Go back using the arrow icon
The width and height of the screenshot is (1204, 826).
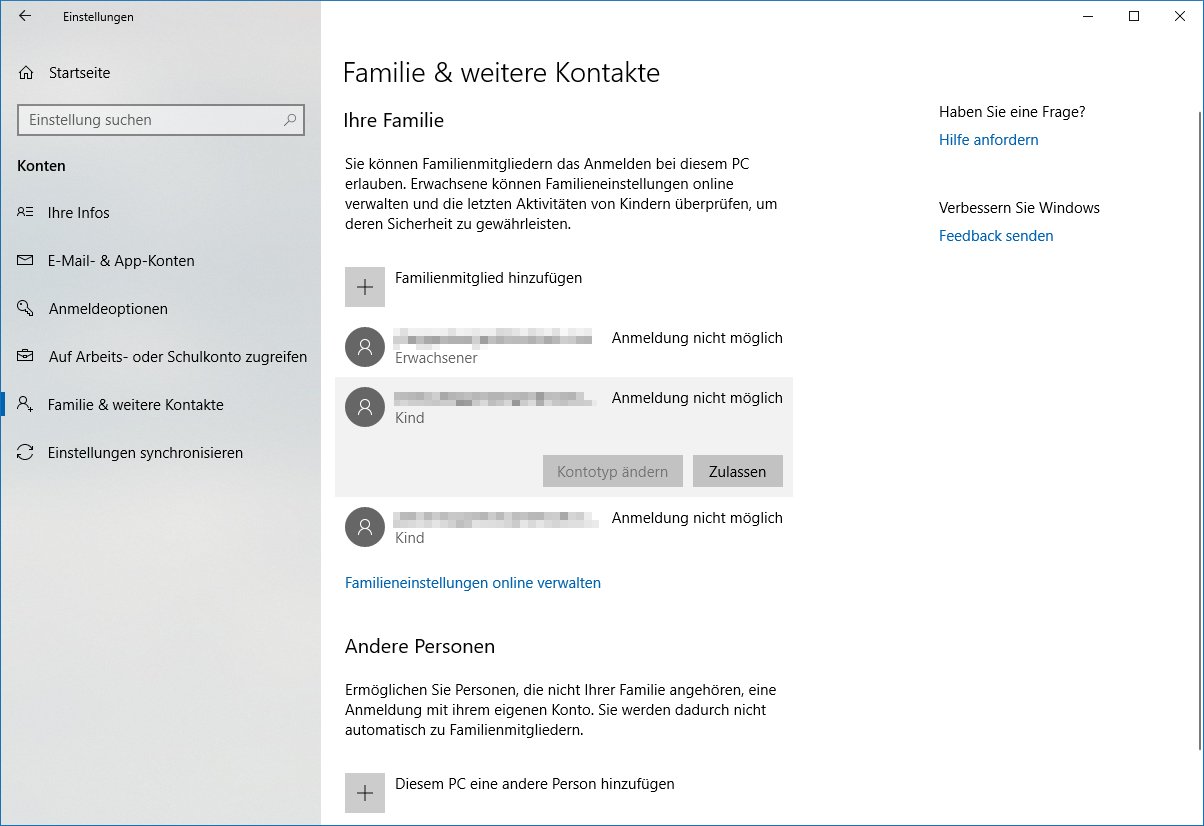pyautogui.click(x=25, y=16)
